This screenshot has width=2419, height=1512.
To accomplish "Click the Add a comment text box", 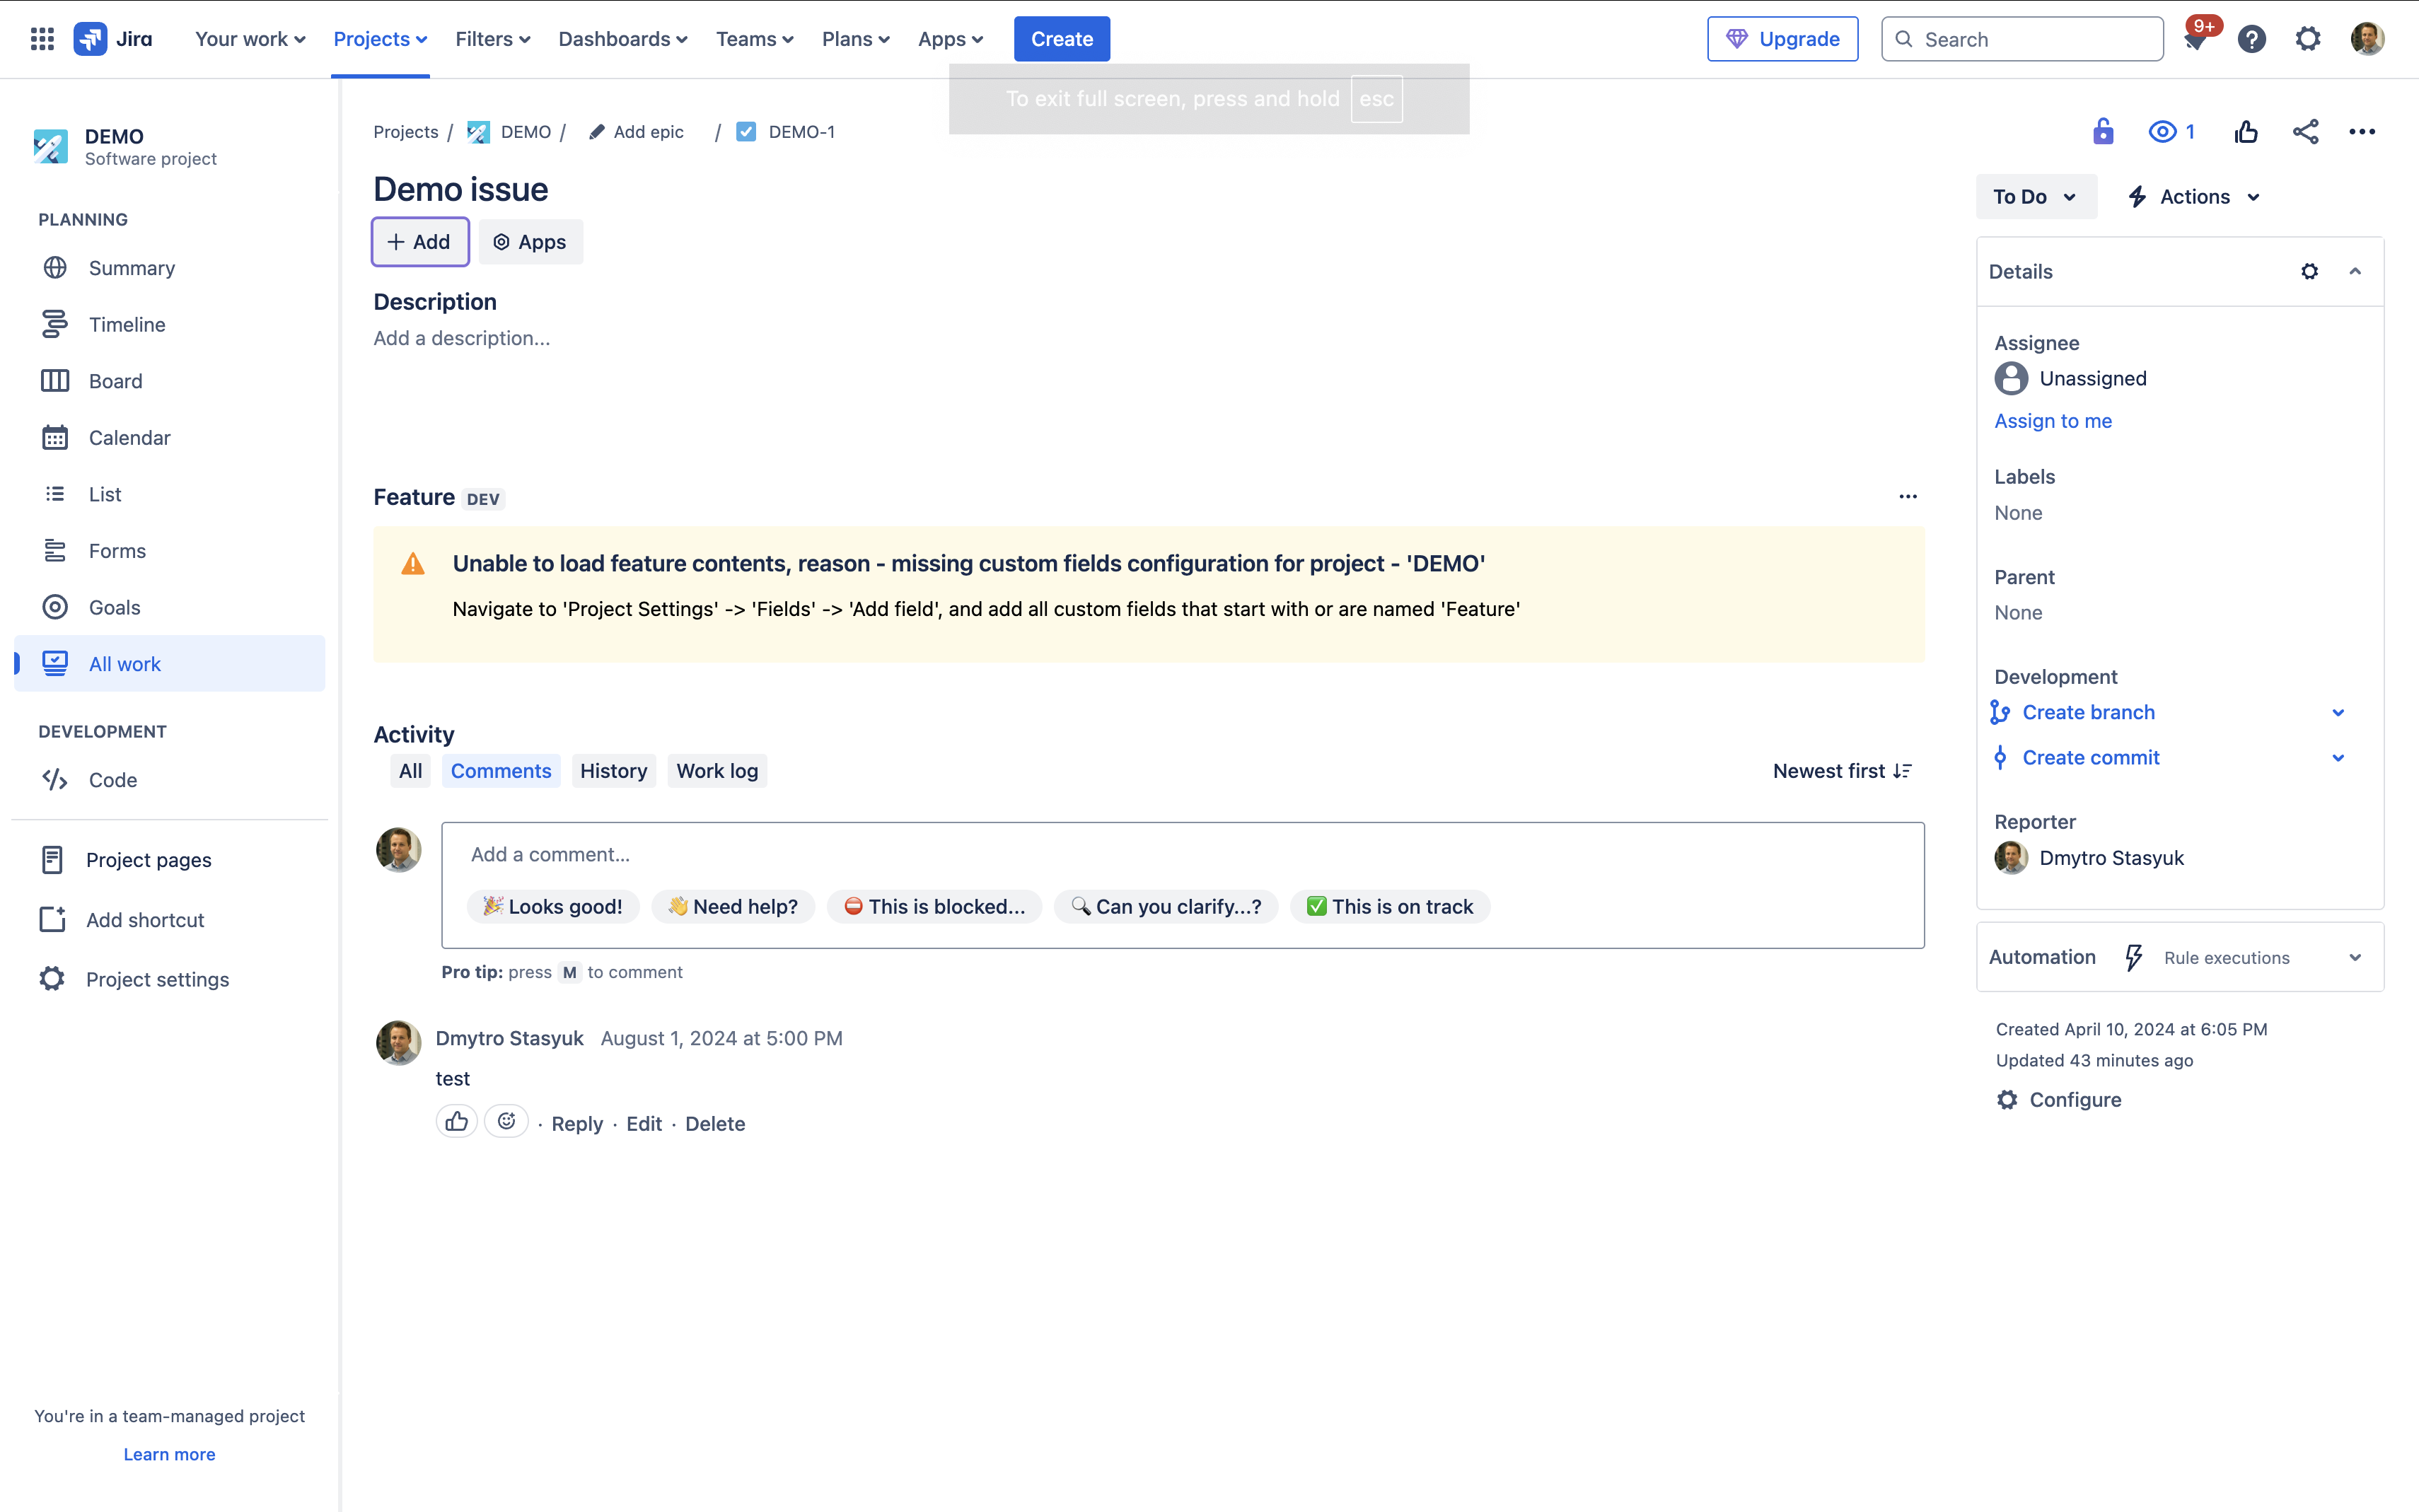I will (x=1183, y=854).
